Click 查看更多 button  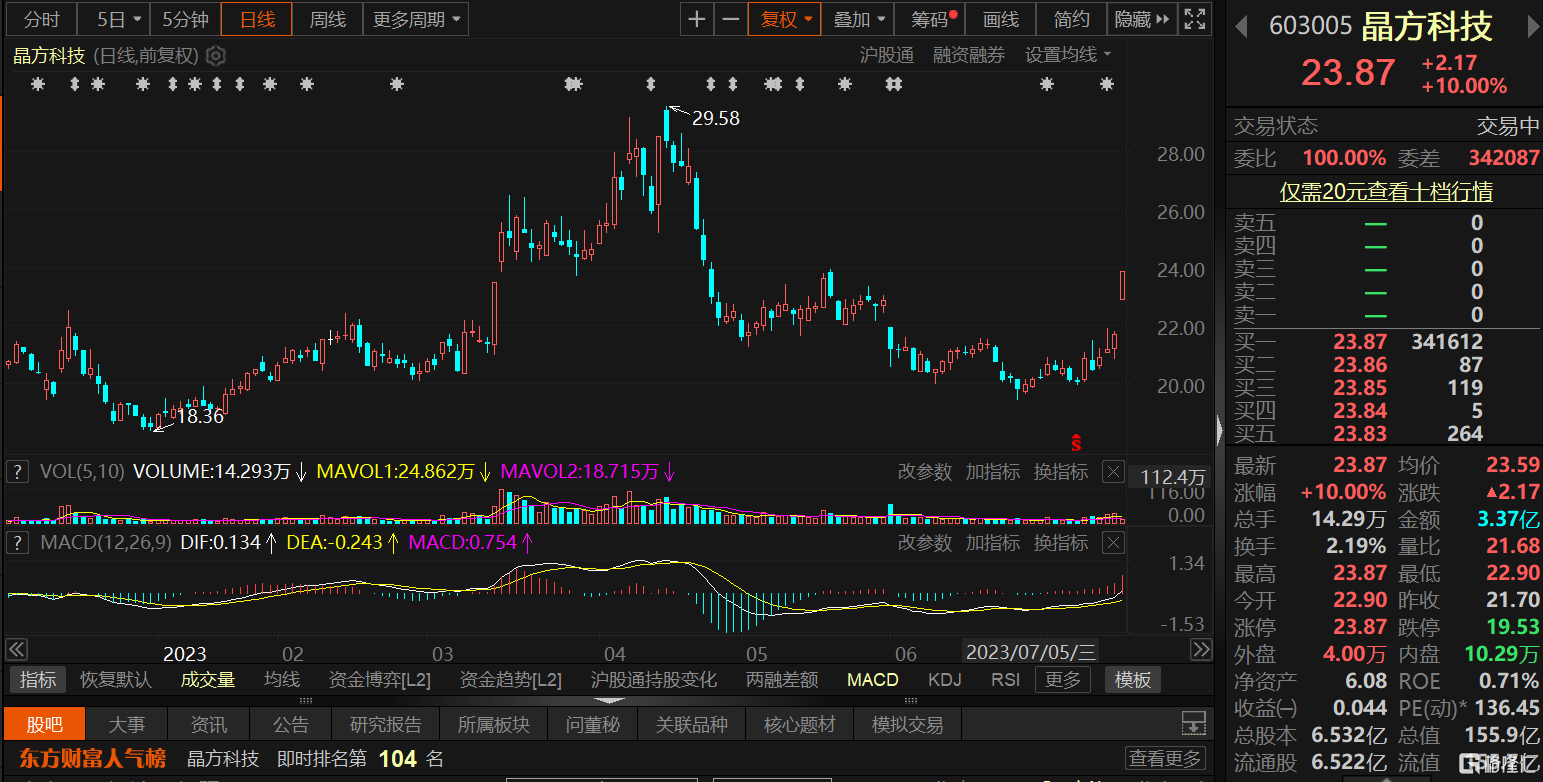click(x=1165, y=758)
